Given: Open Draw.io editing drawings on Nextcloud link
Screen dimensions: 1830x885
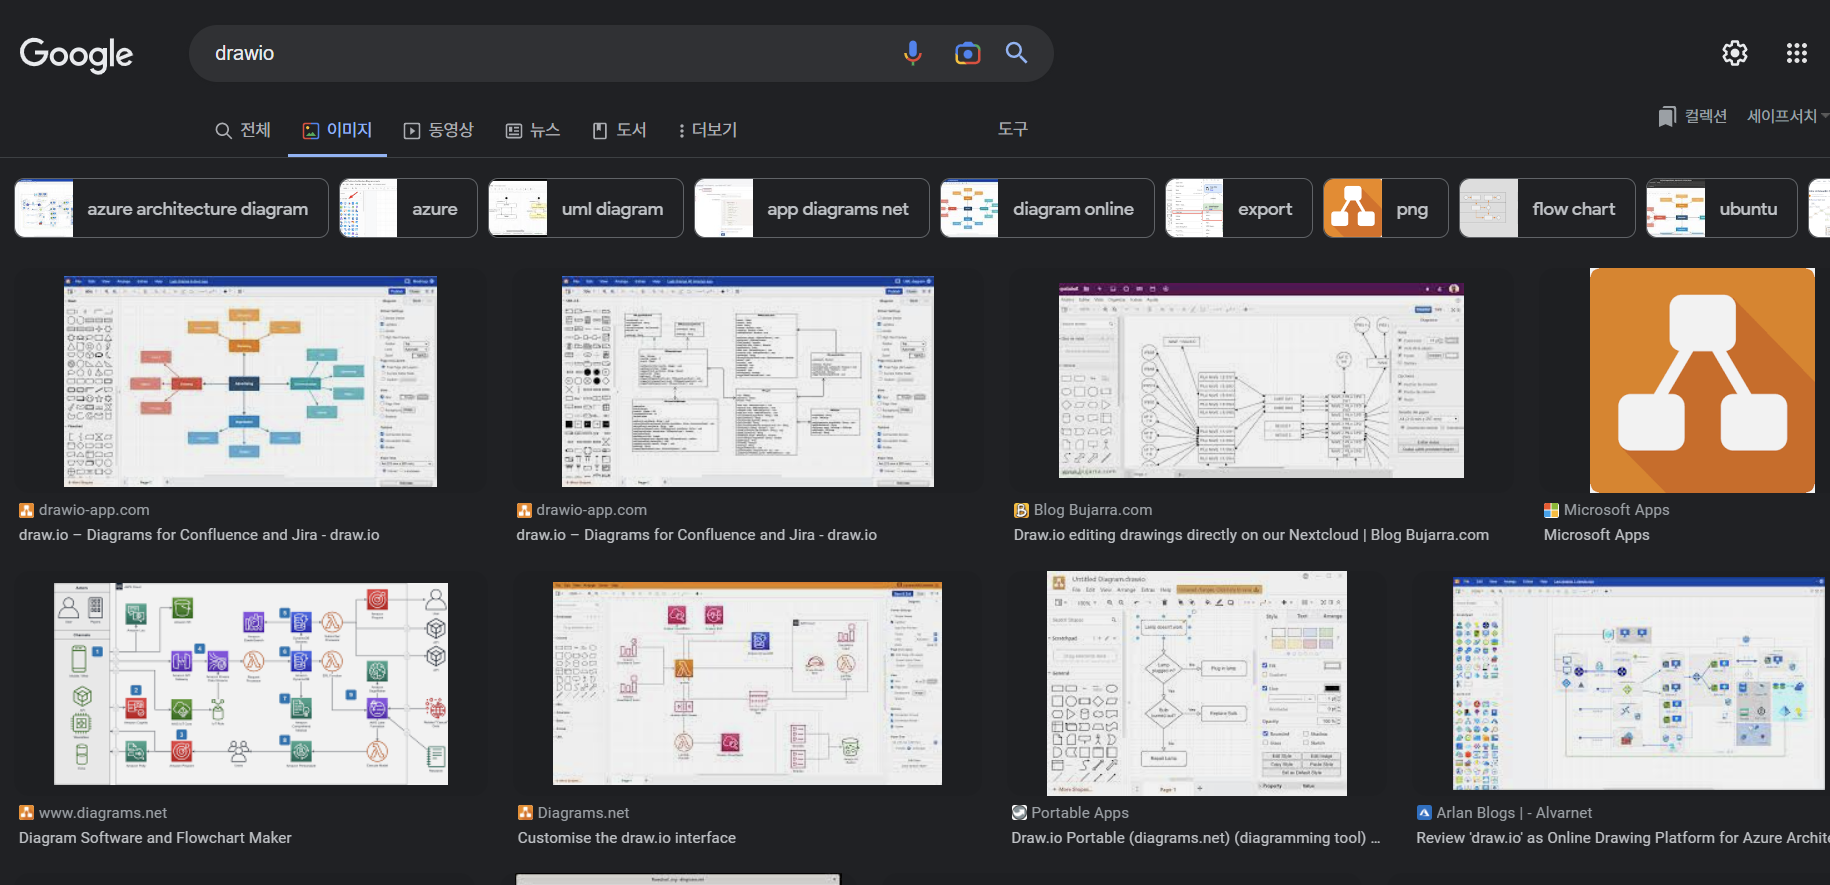Looking at the screenshot, I should [1251, 535].
